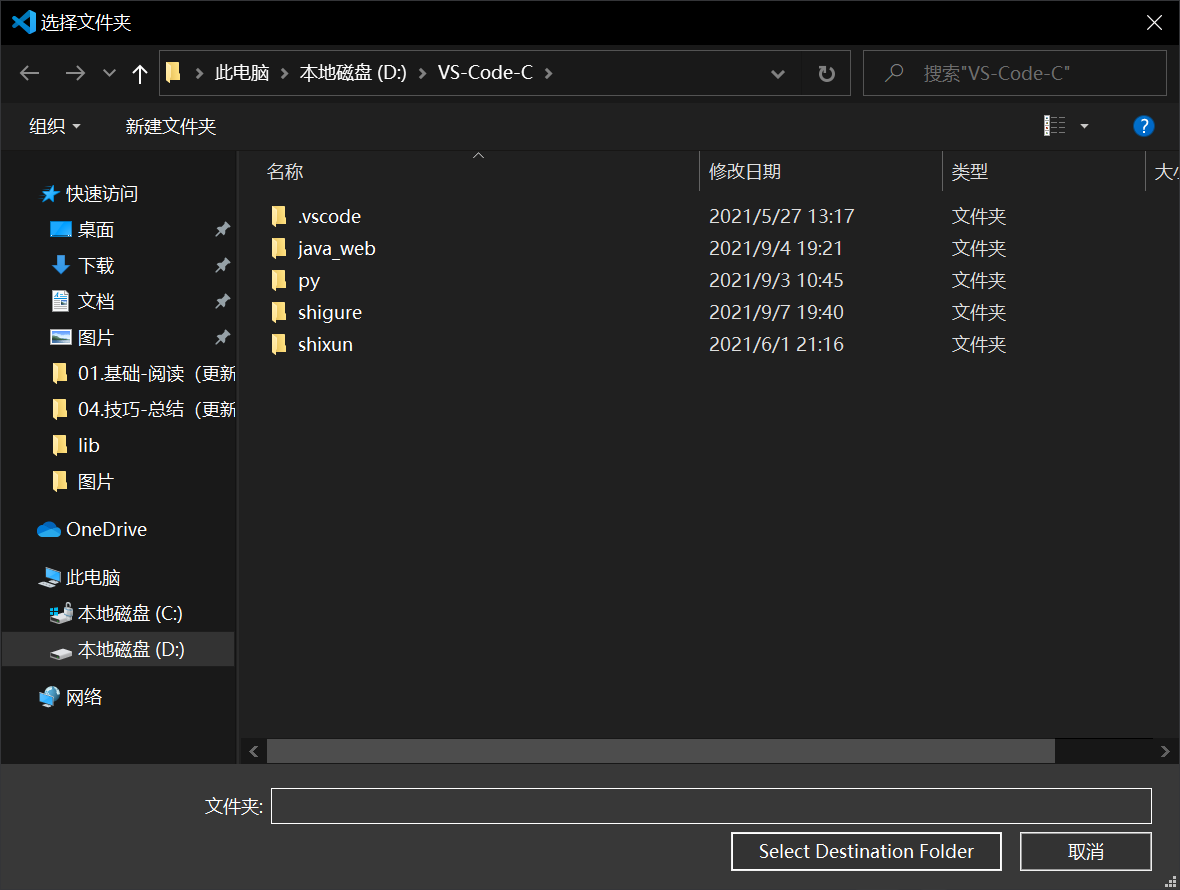Open 本地磁盘 (C:) in sidebar
Image resolution: width=1180 pixels, height=890 pixels.
point(117,614)
